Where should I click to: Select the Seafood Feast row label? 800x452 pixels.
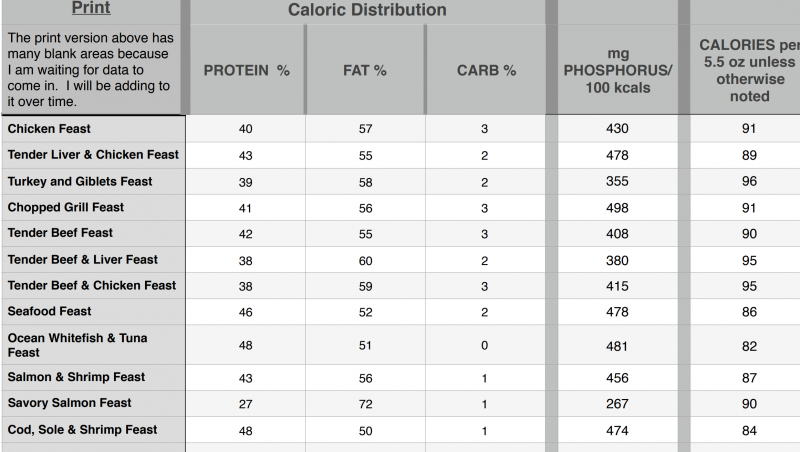[x=49, y=311]
